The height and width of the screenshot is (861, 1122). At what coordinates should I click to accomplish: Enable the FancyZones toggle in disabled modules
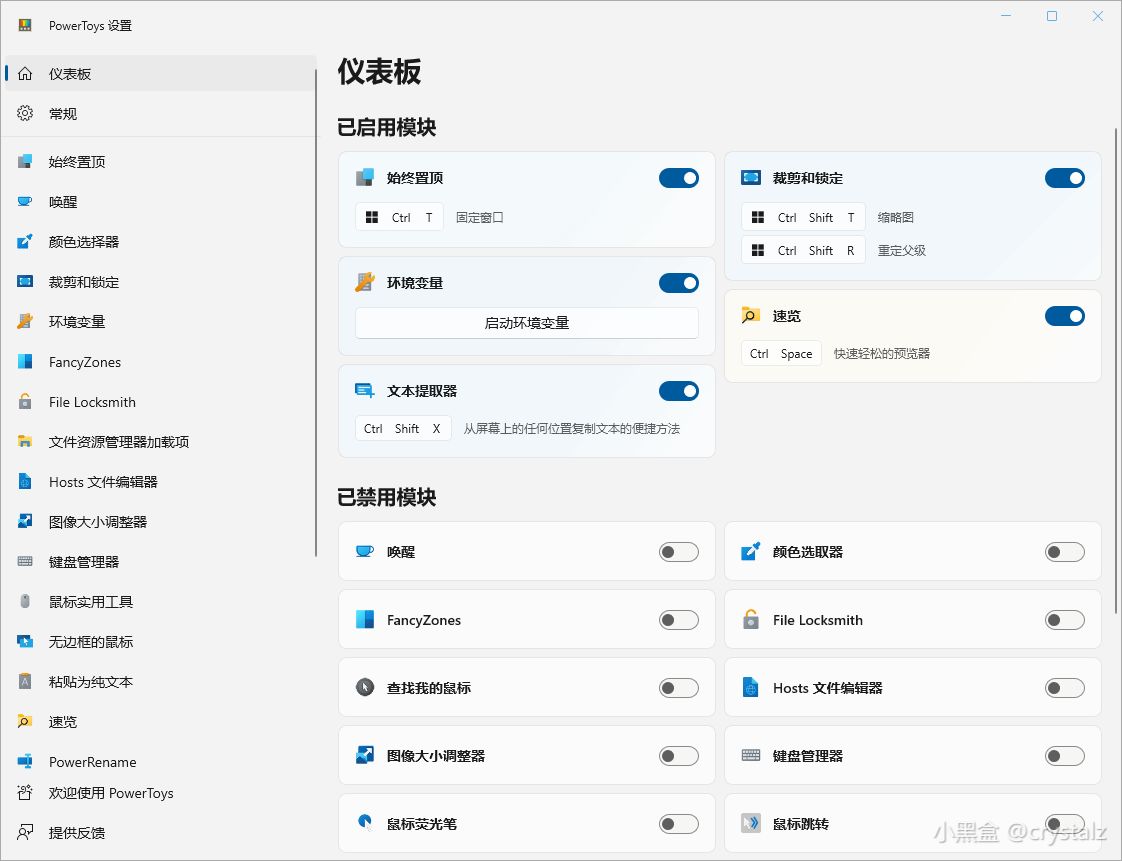click(679, 619)
